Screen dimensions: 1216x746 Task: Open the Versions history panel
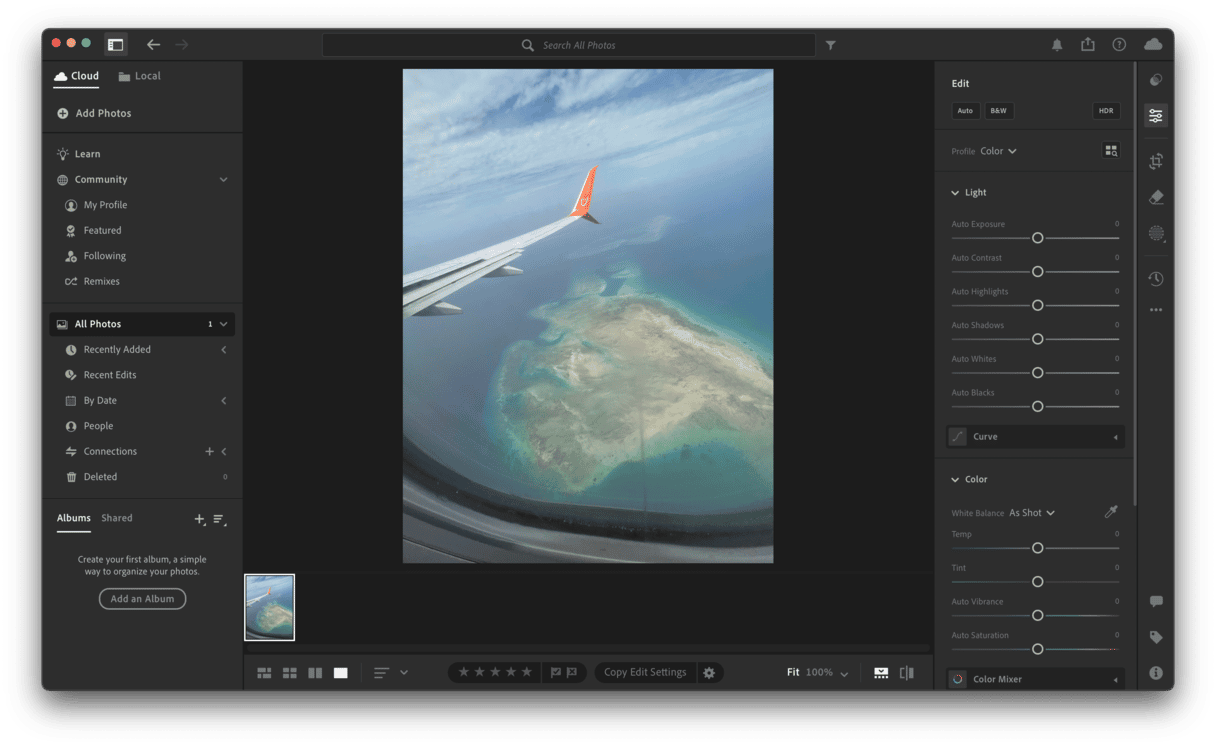coord(1156,279)
